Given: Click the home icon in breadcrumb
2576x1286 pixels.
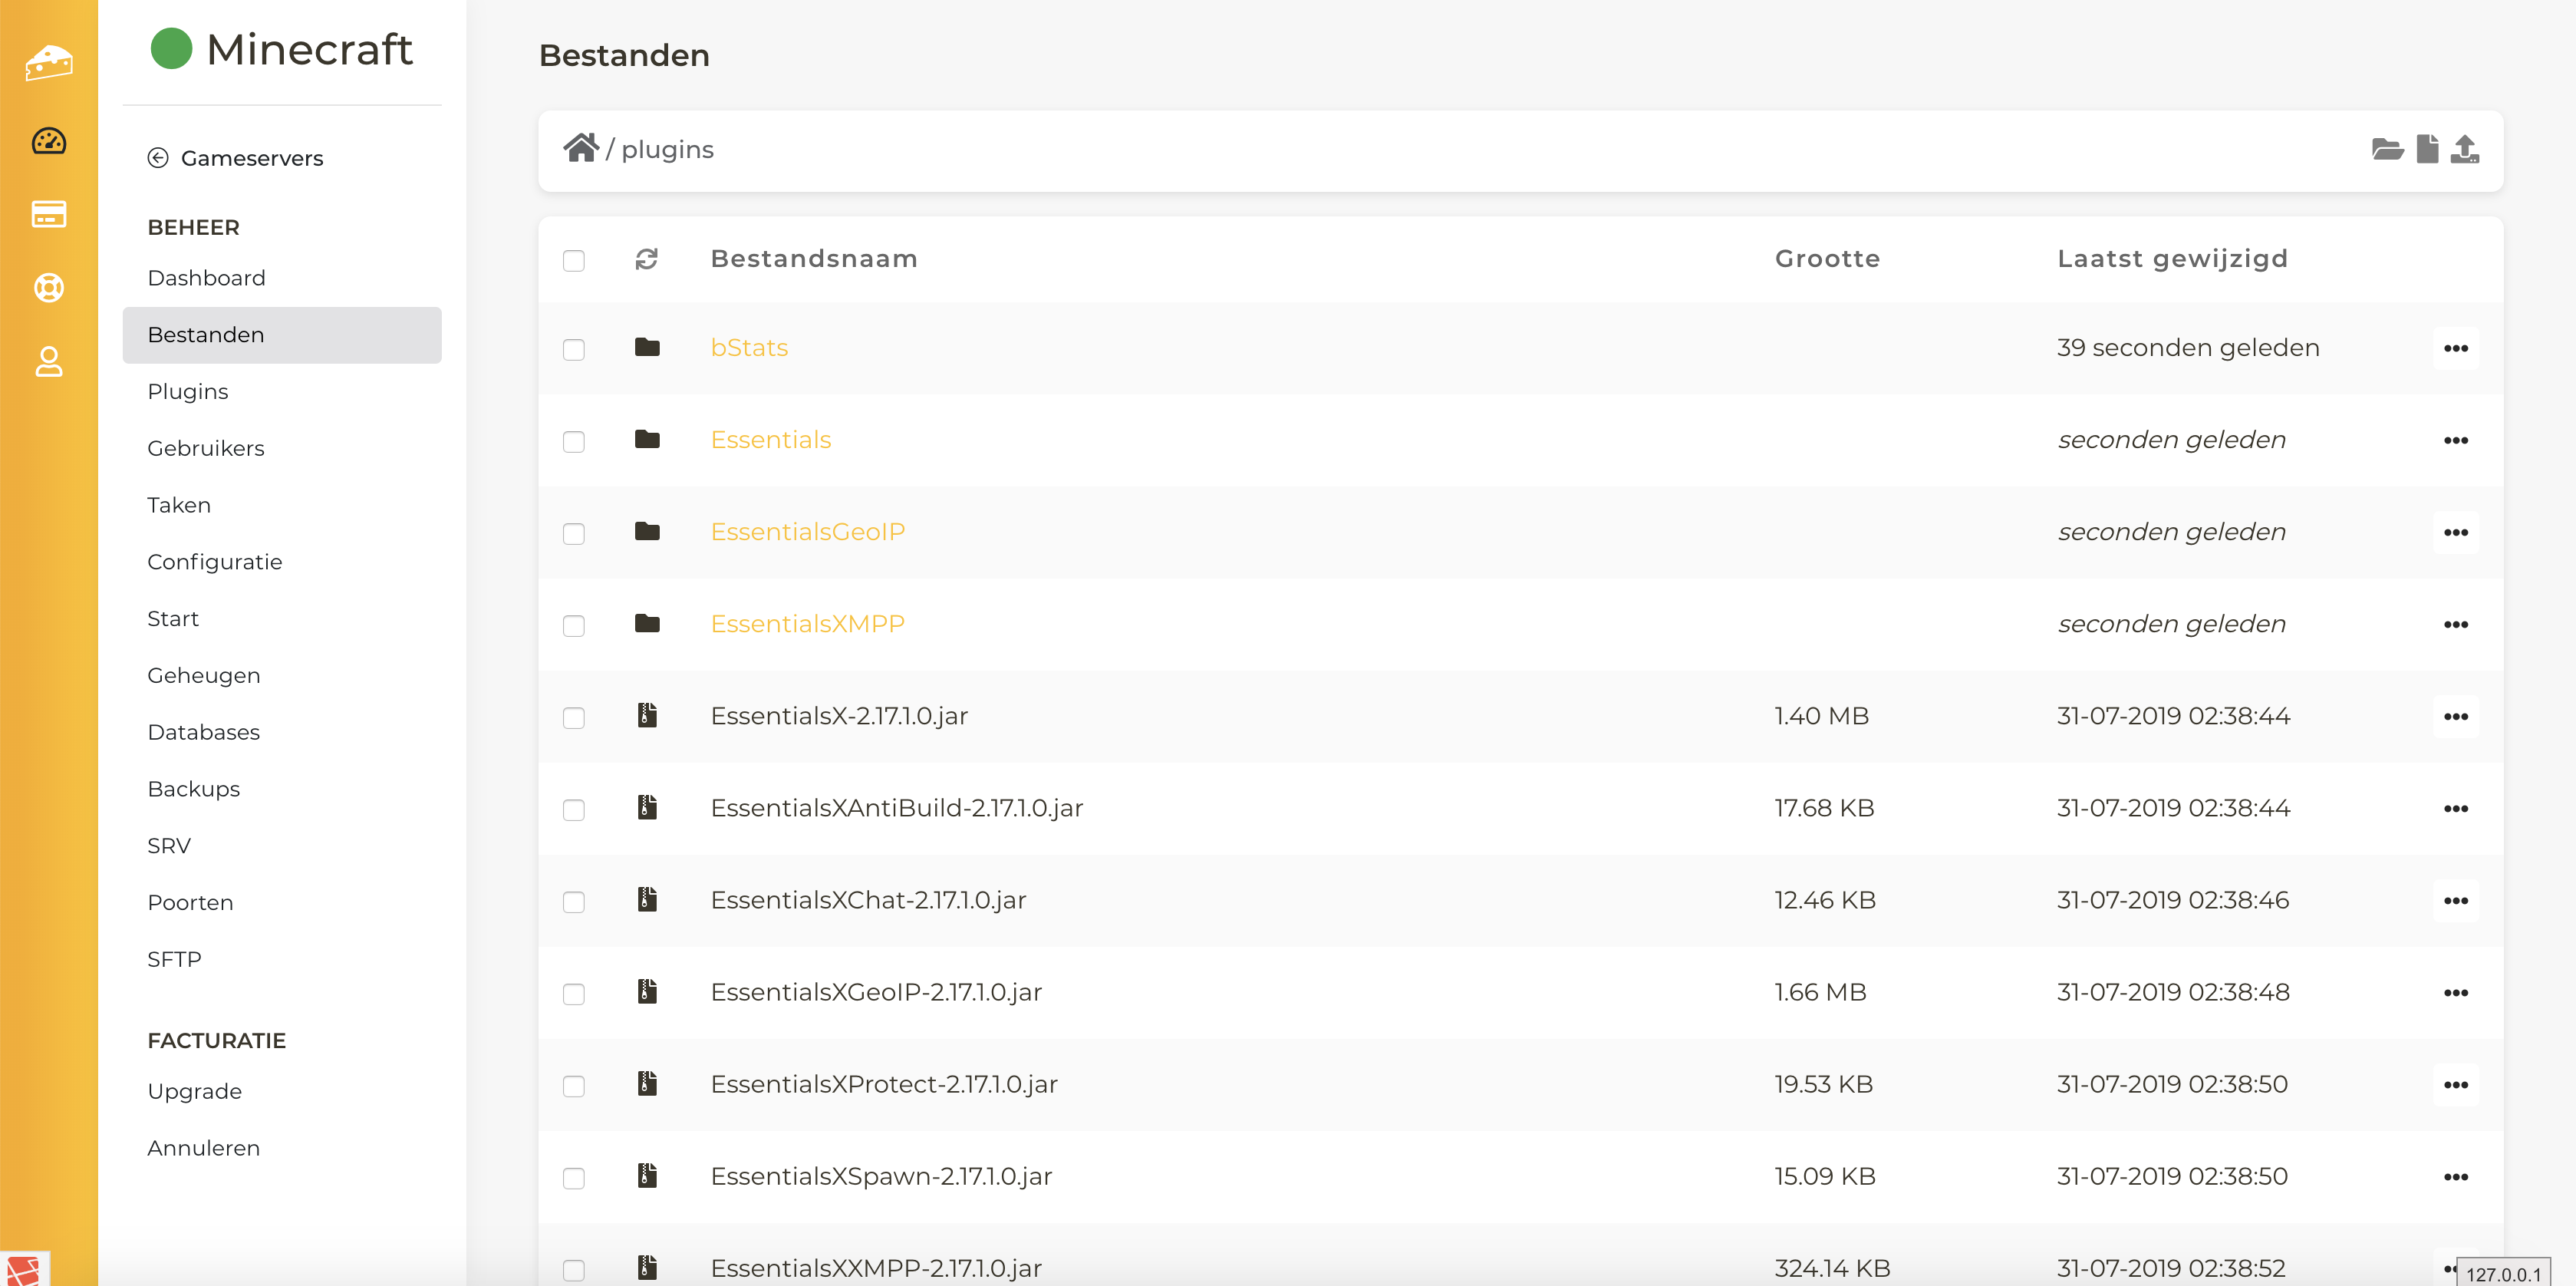Looking at the screenshot, I should tap(580, 148).
